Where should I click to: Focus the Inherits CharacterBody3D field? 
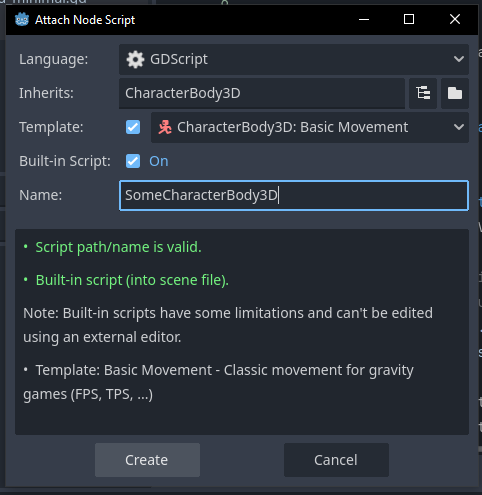coord(262,93)
